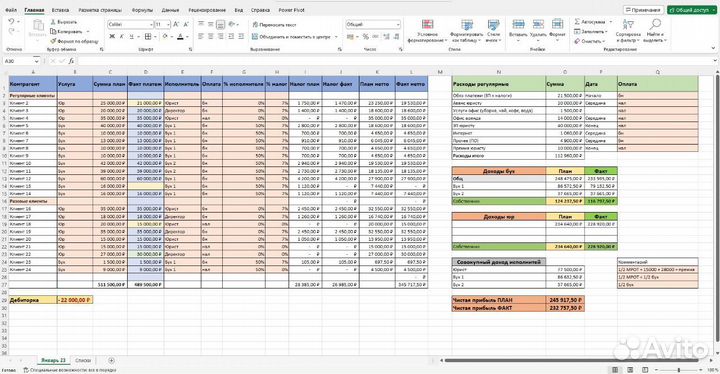720x374 pixels.
Task: Open Sort & Filter (Сортировка и фильтр)
Action: click(628, 31)
